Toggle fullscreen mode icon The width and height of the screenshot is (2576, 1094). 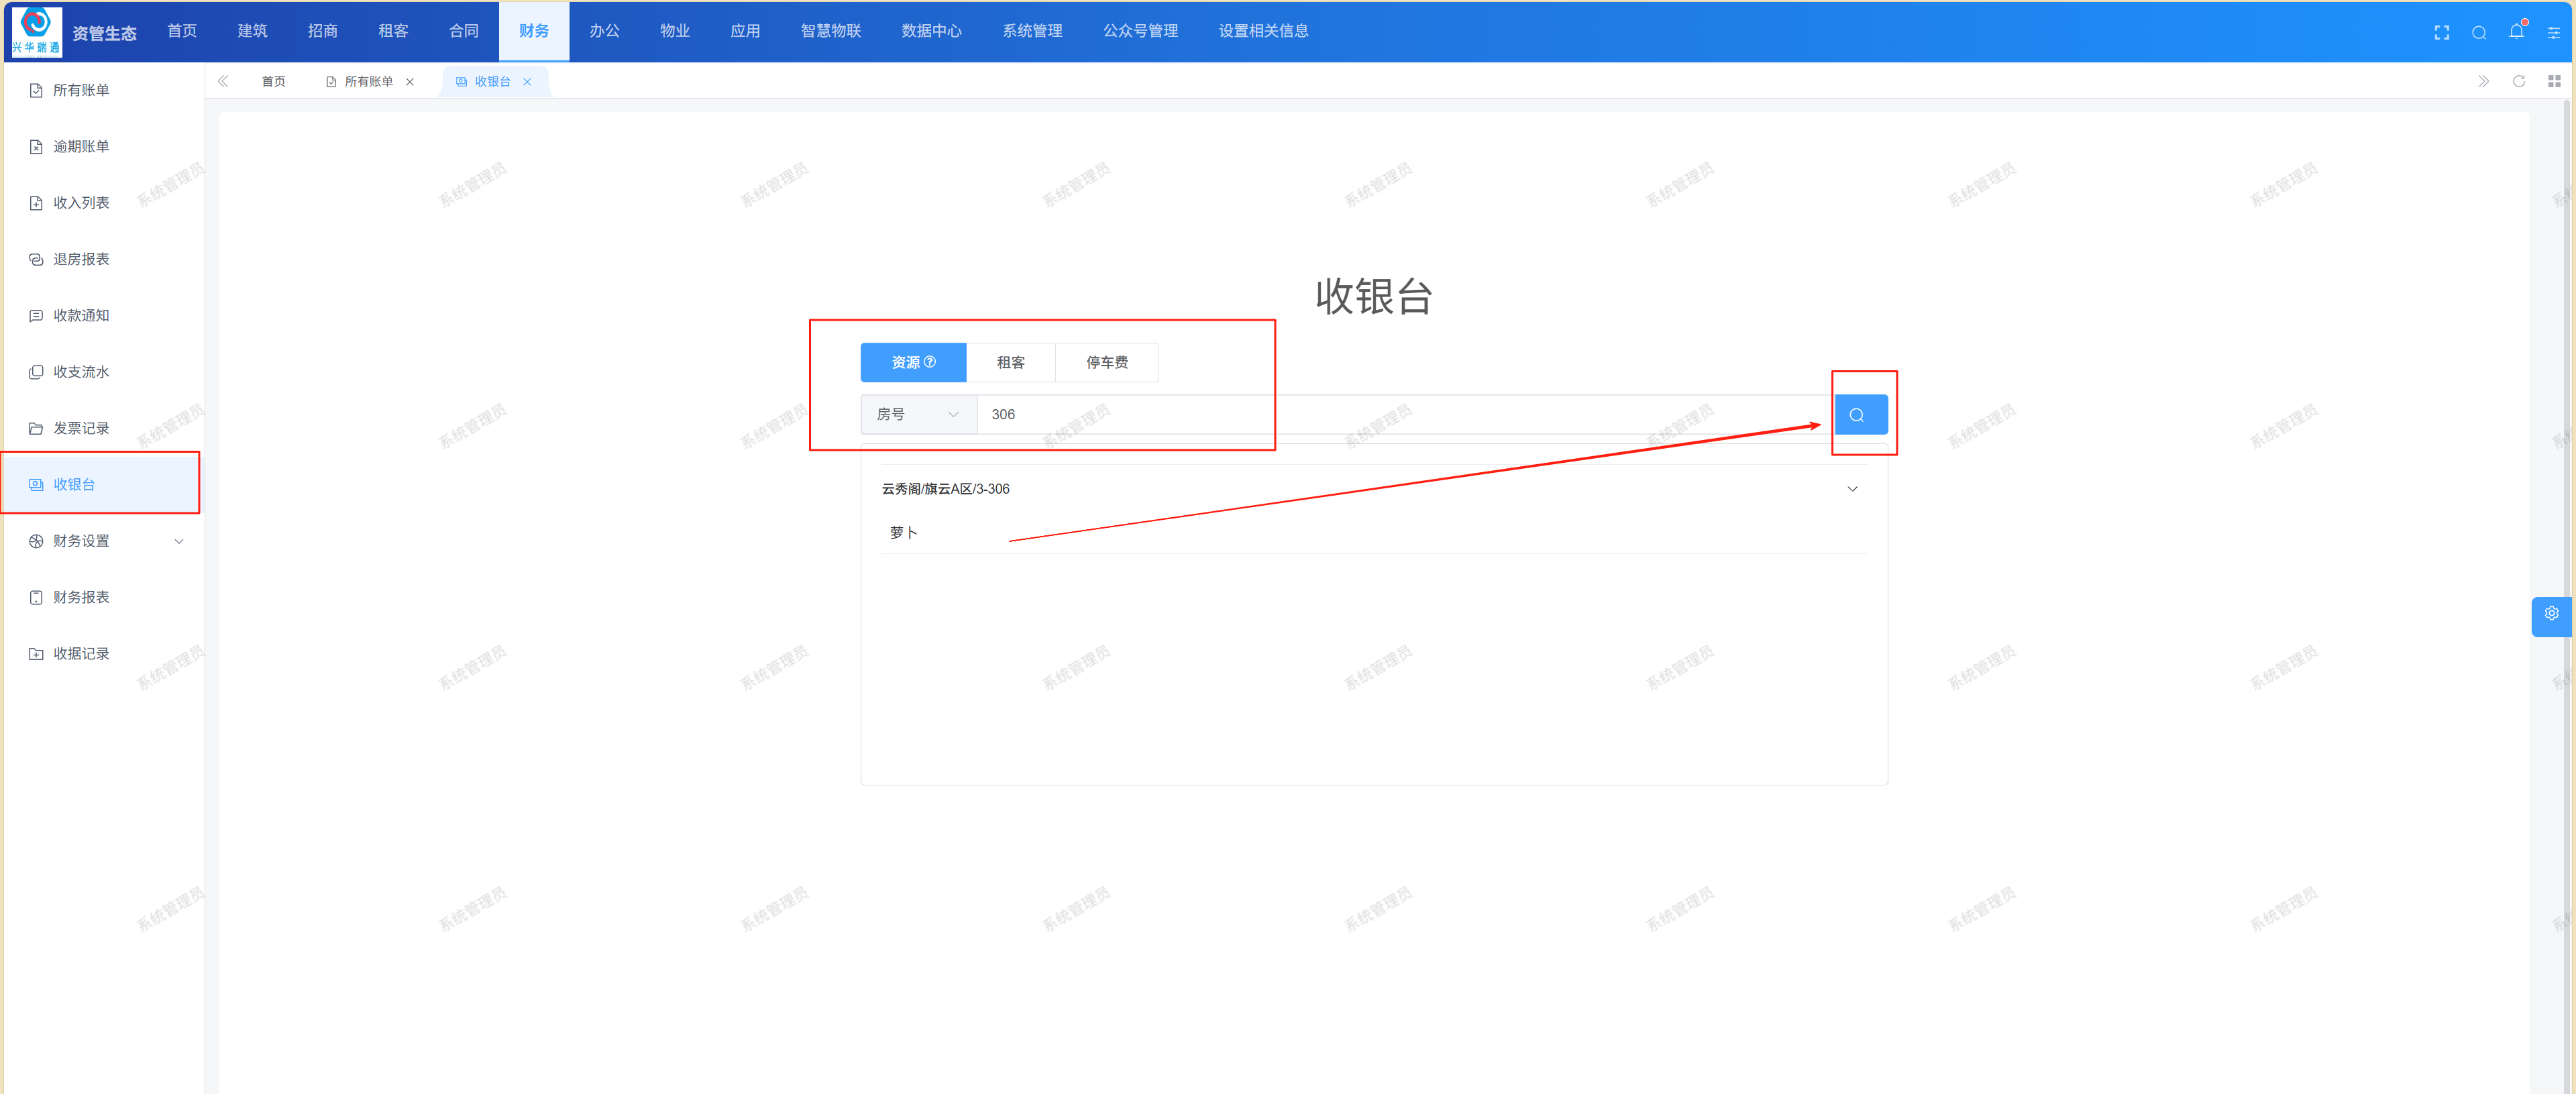[x=2441, y=33]
